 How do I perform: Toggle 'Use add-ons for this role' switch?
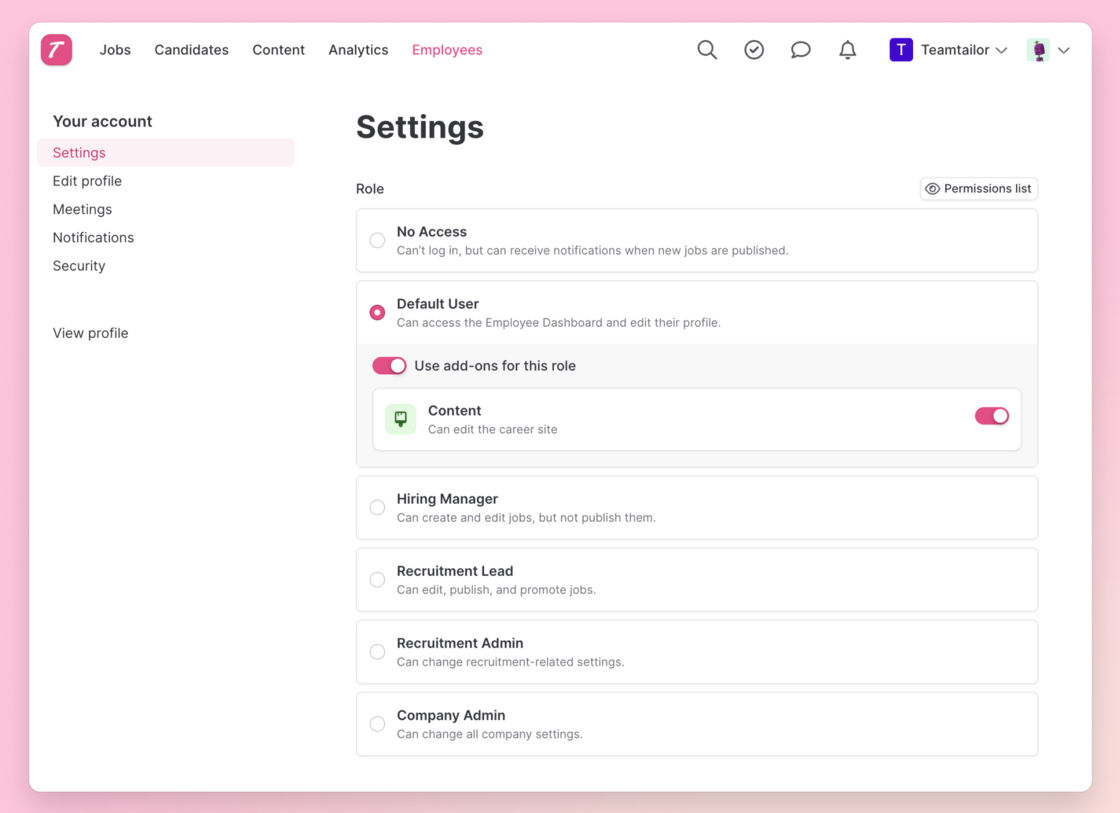point(390,366)
